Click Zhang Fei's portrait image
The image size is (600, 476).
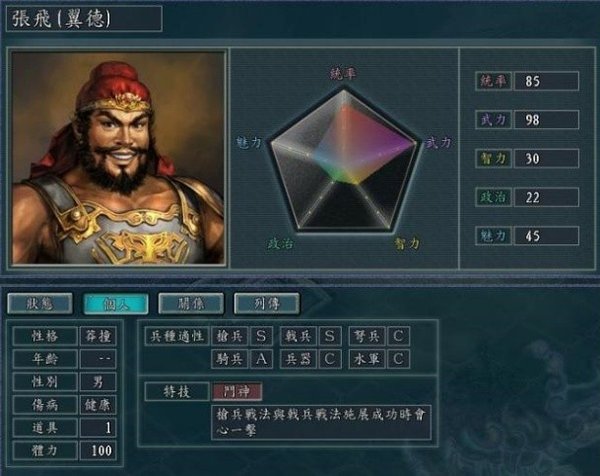click(x=118, y=158)
